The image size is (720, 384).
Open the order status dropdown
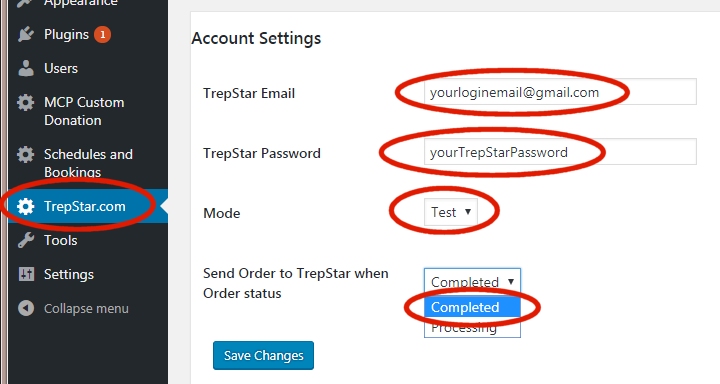pos(472,281)
